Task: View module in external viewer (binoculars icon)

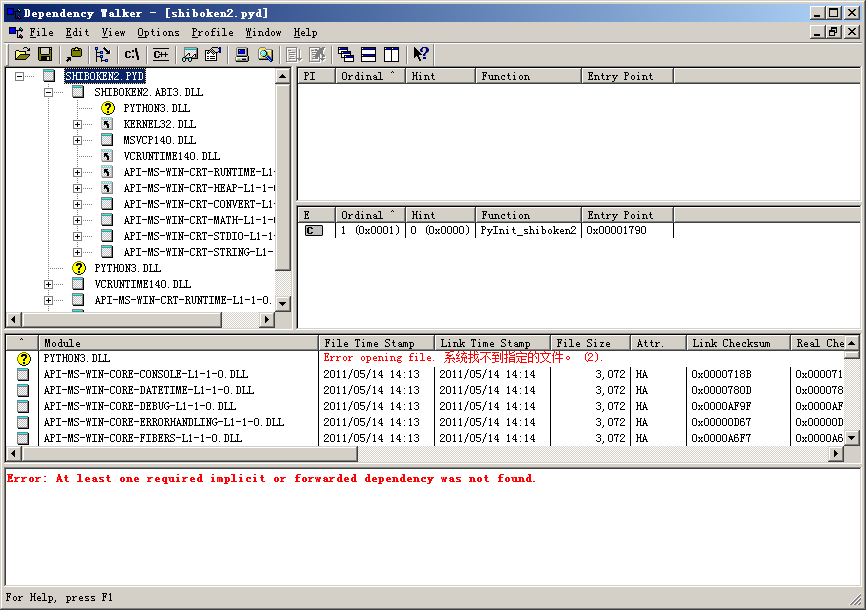Action: pos(189,54)
